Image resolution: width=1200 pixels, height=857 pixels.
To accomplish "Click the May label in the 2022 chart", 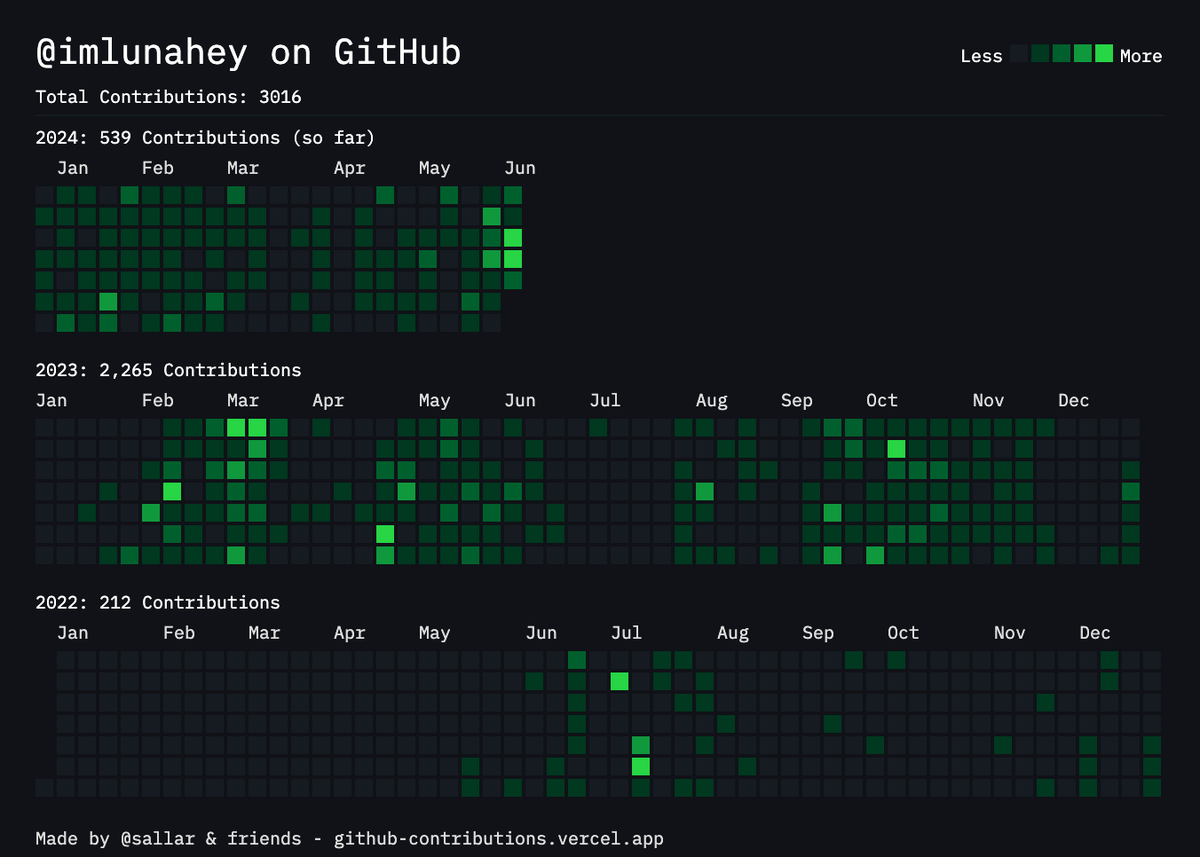I will 434,633.
